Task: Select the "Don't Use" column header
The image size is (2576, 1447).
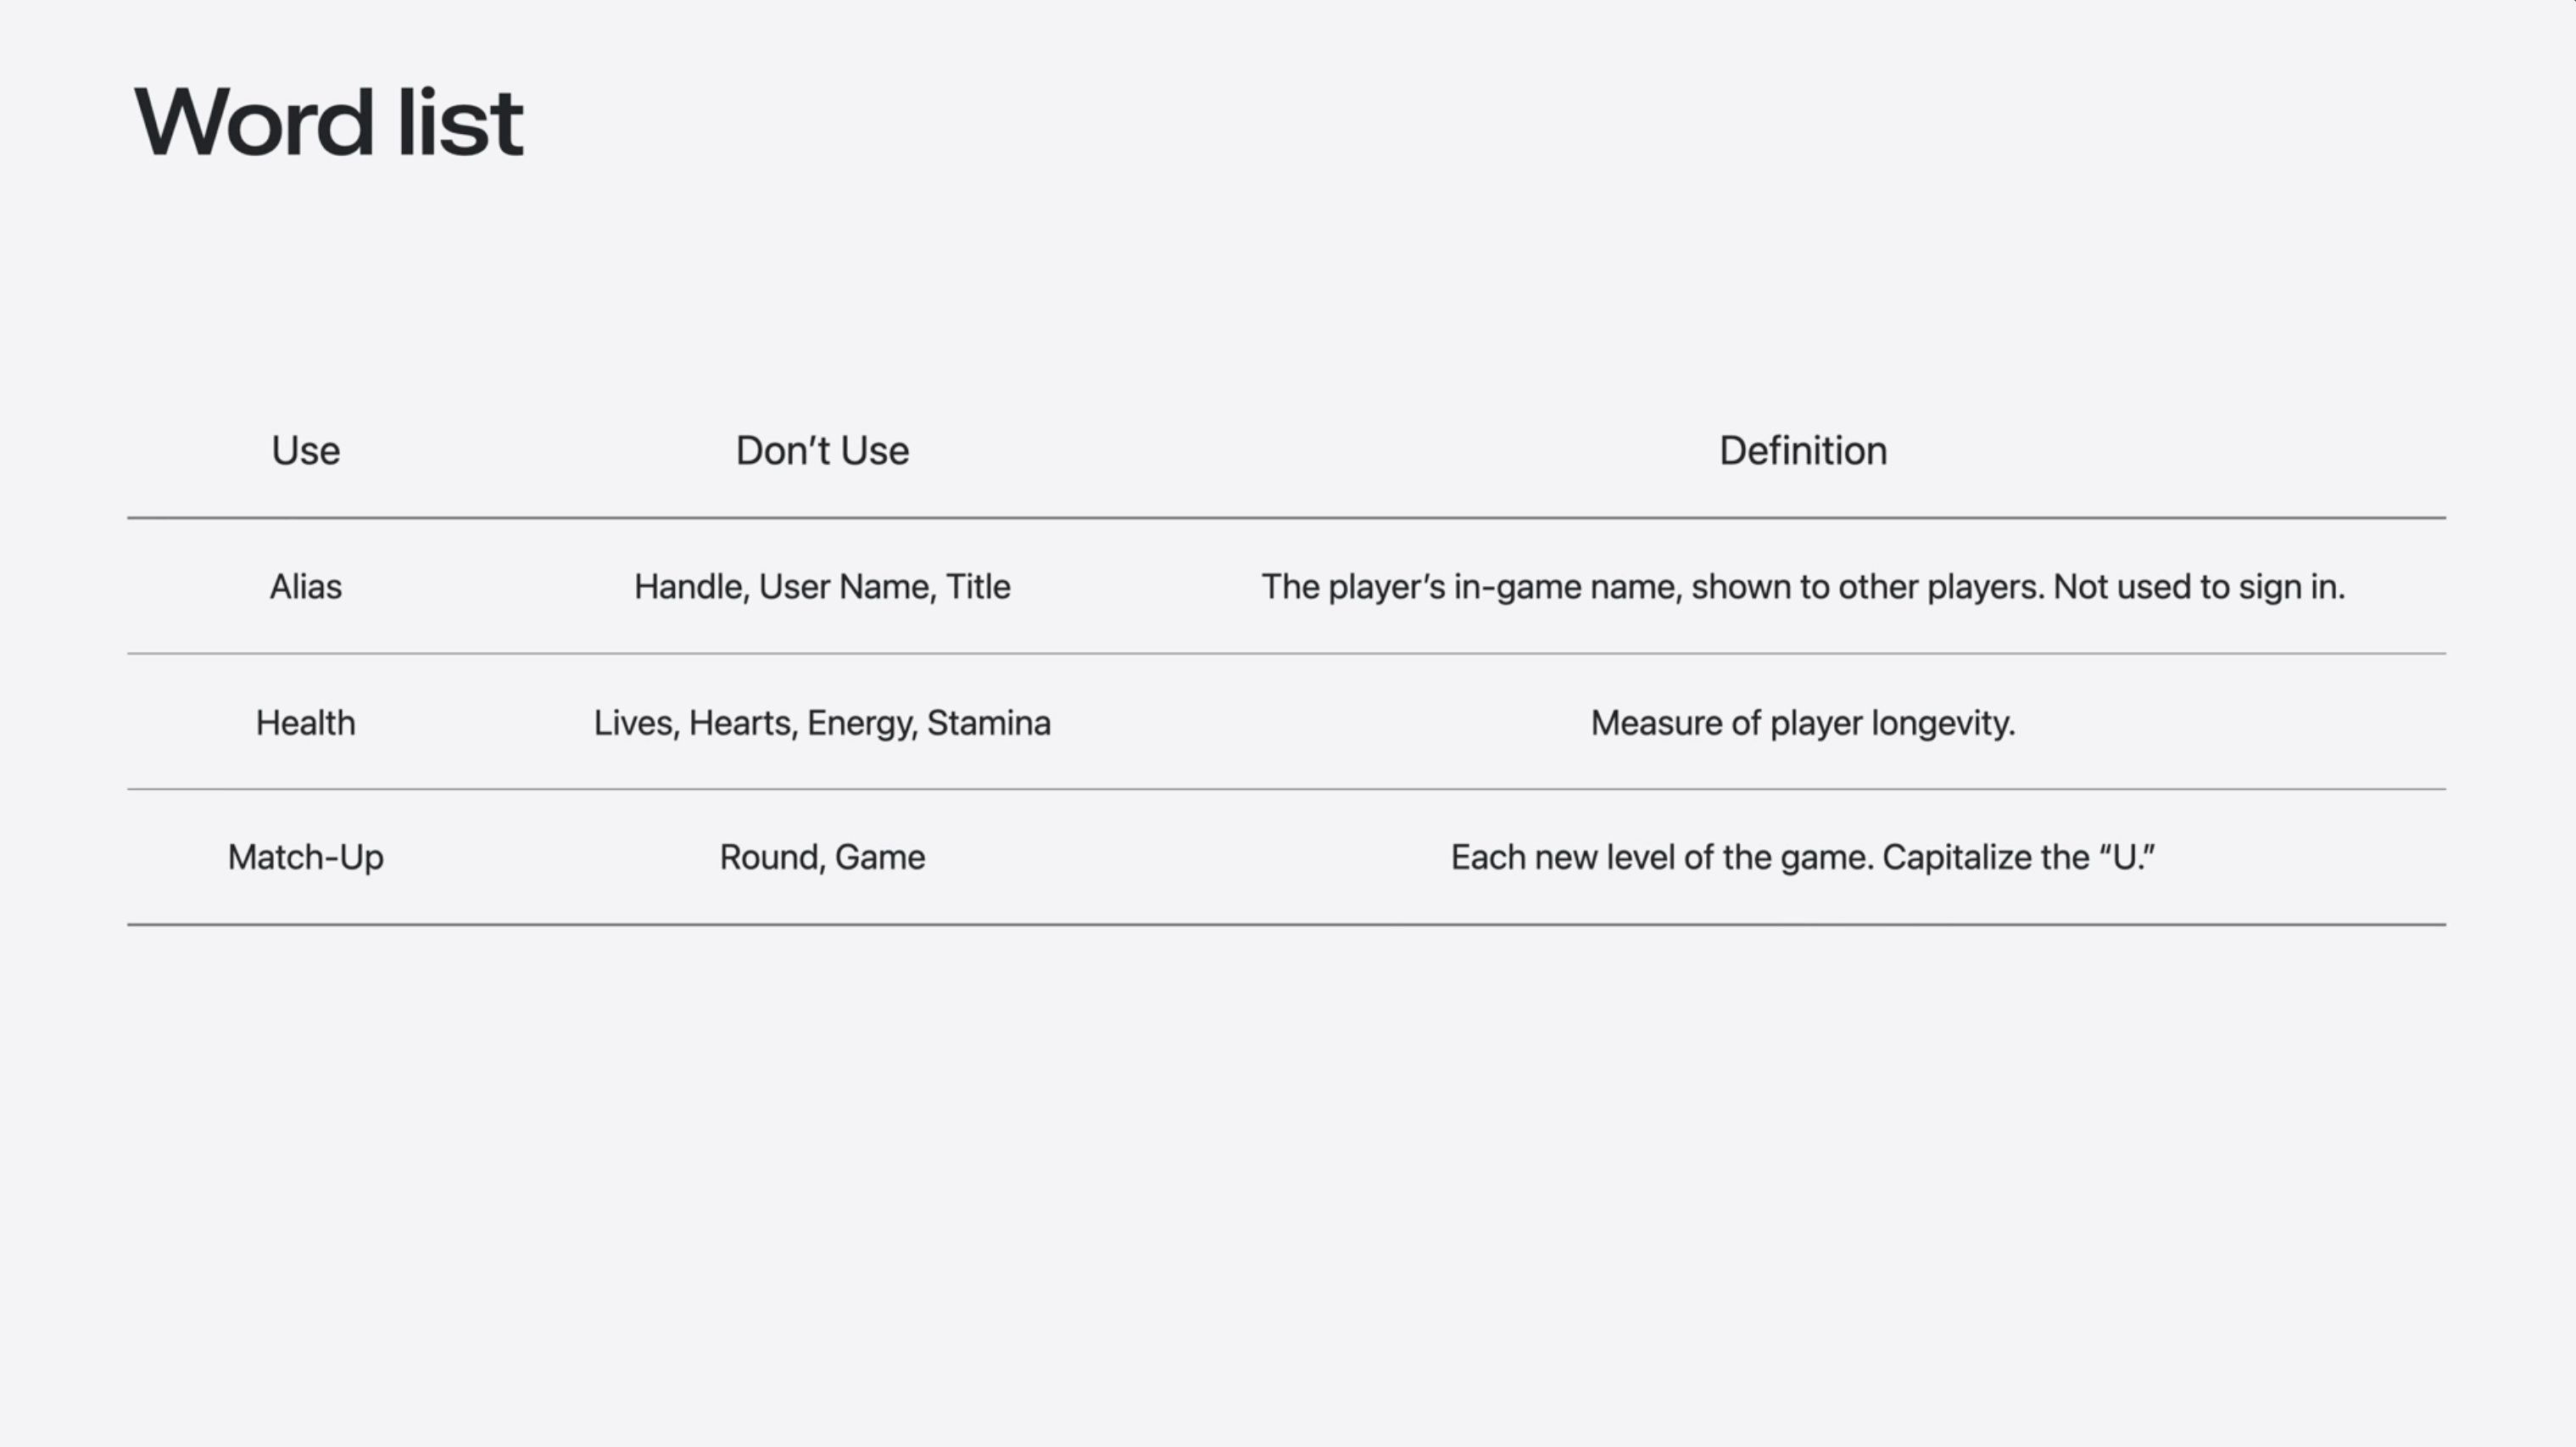Action: [x=822, y=451]
